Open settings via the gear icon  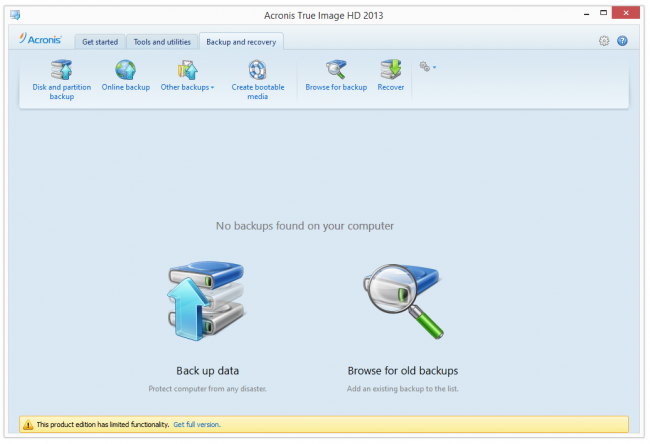point(604,41)
